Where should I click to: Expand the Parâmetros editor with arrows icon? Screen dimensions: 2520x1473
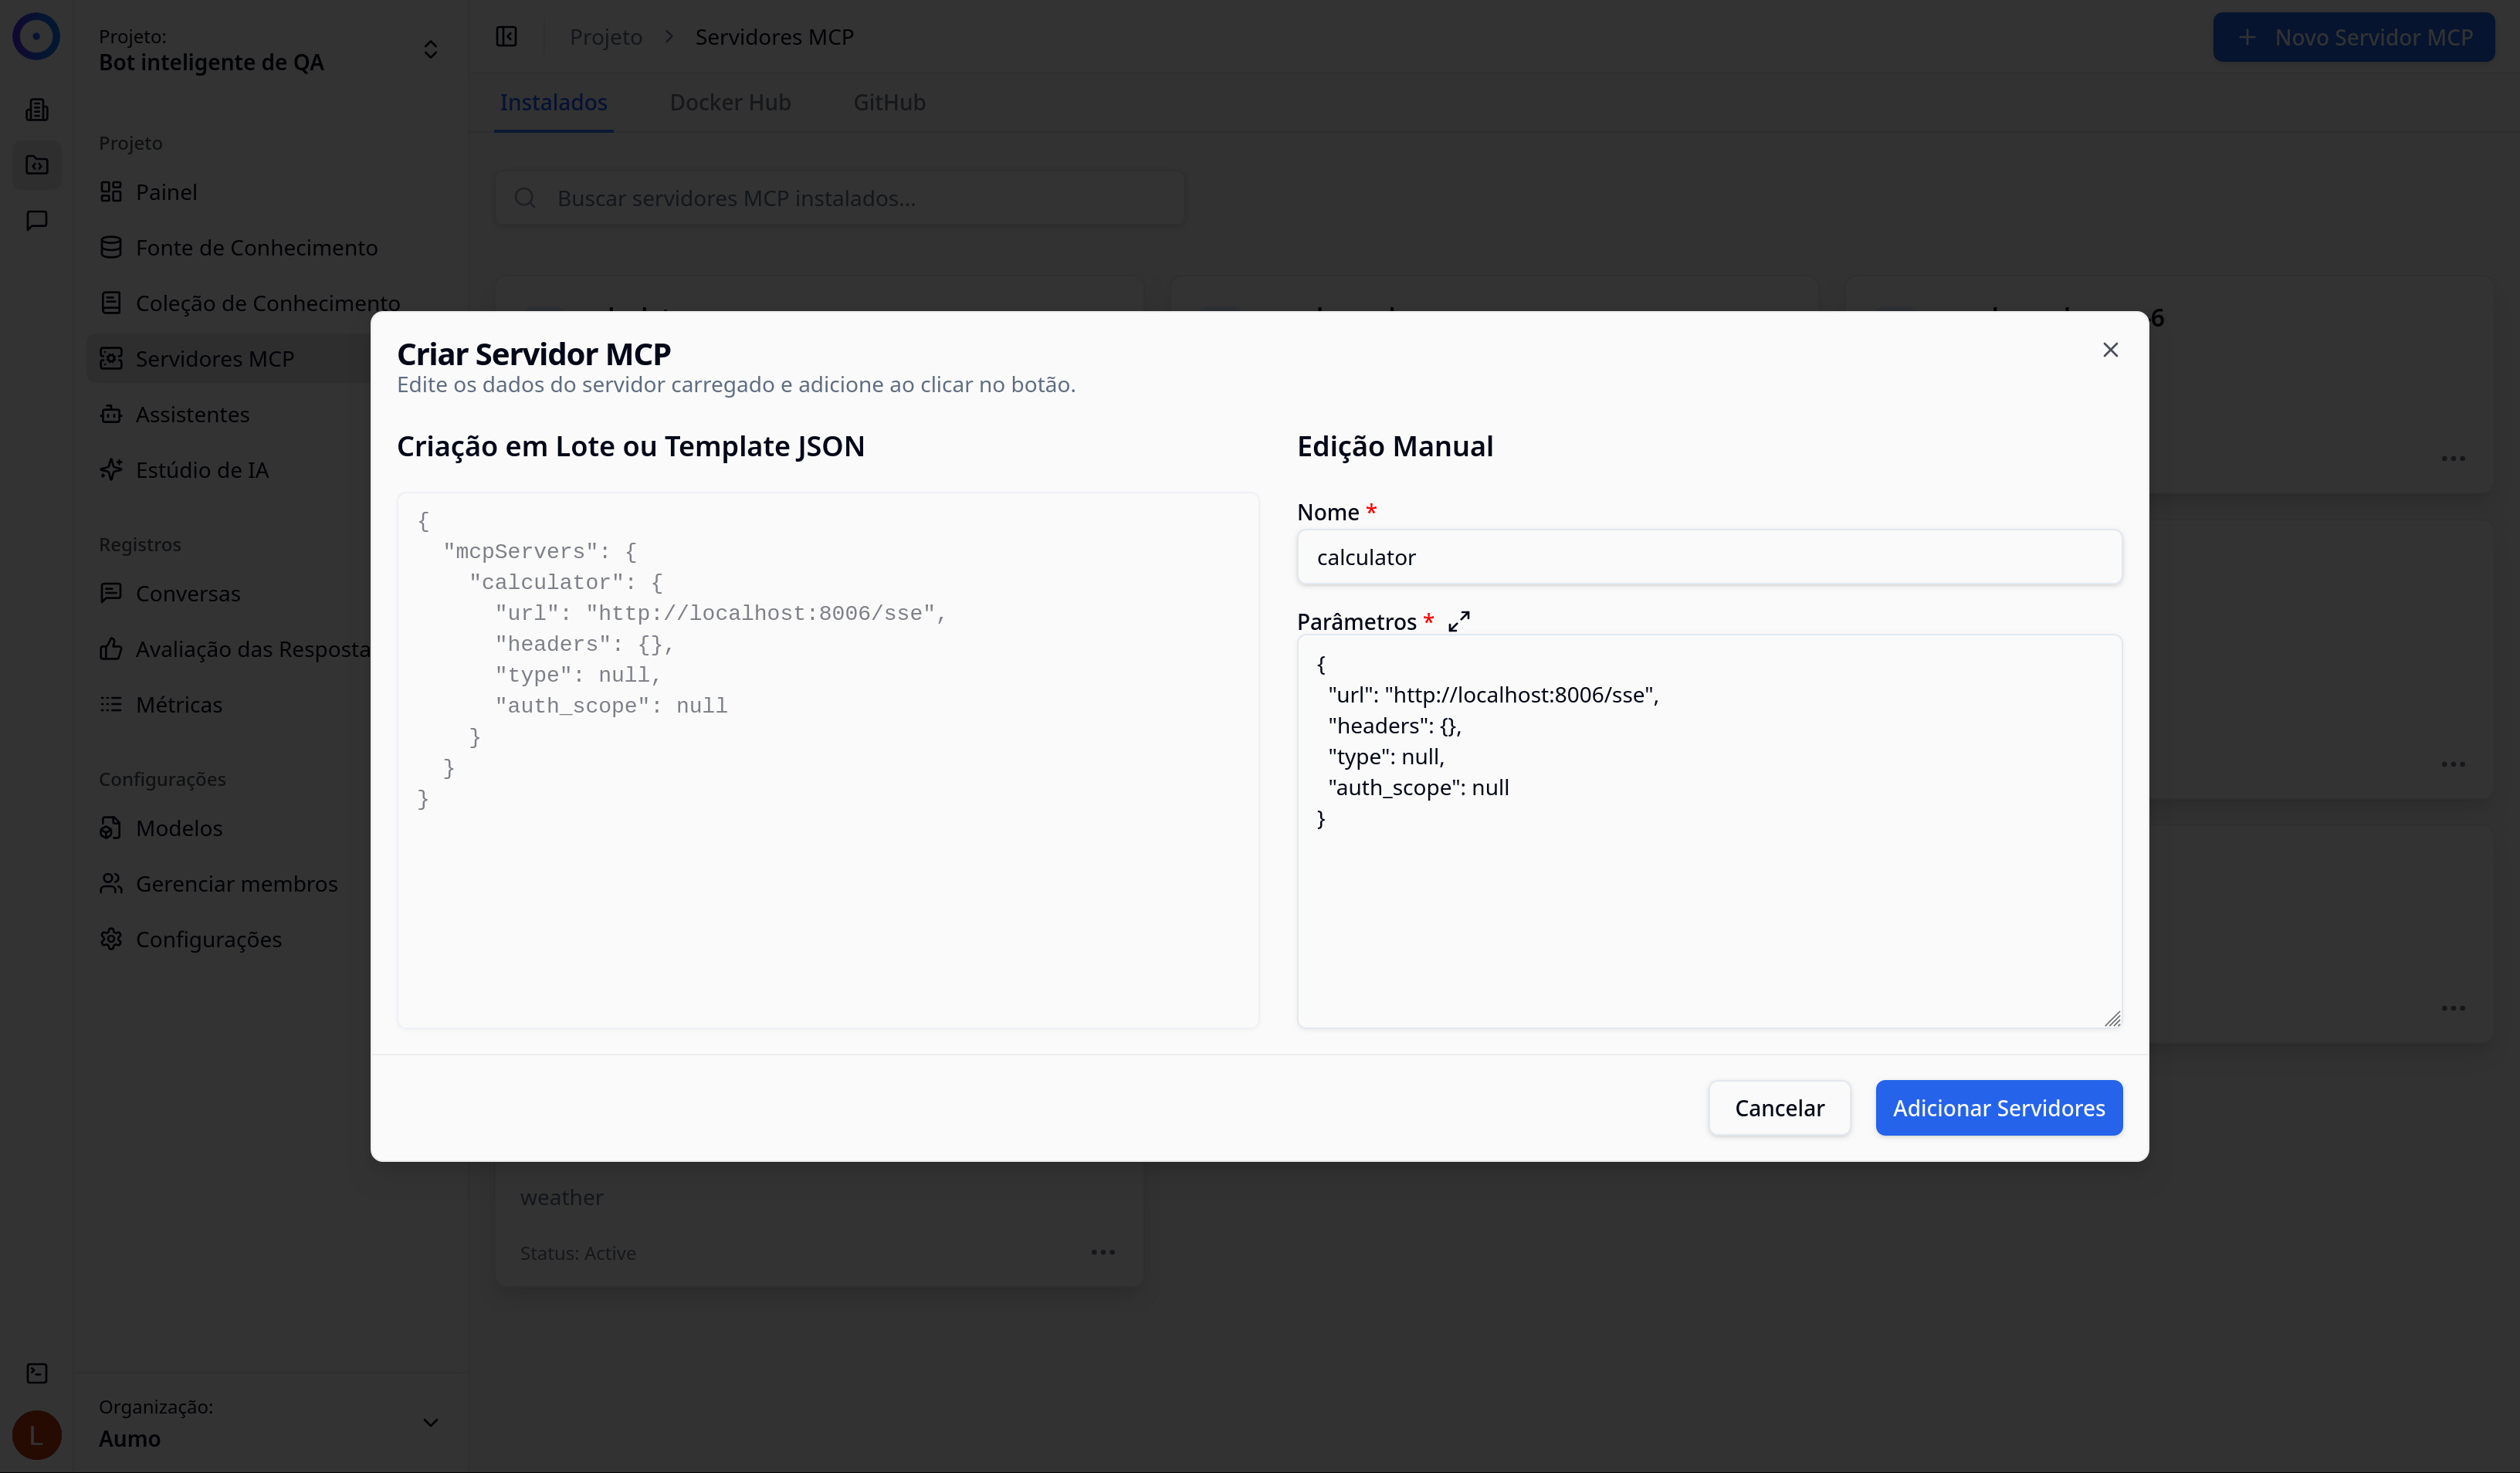pos(1459,621)
